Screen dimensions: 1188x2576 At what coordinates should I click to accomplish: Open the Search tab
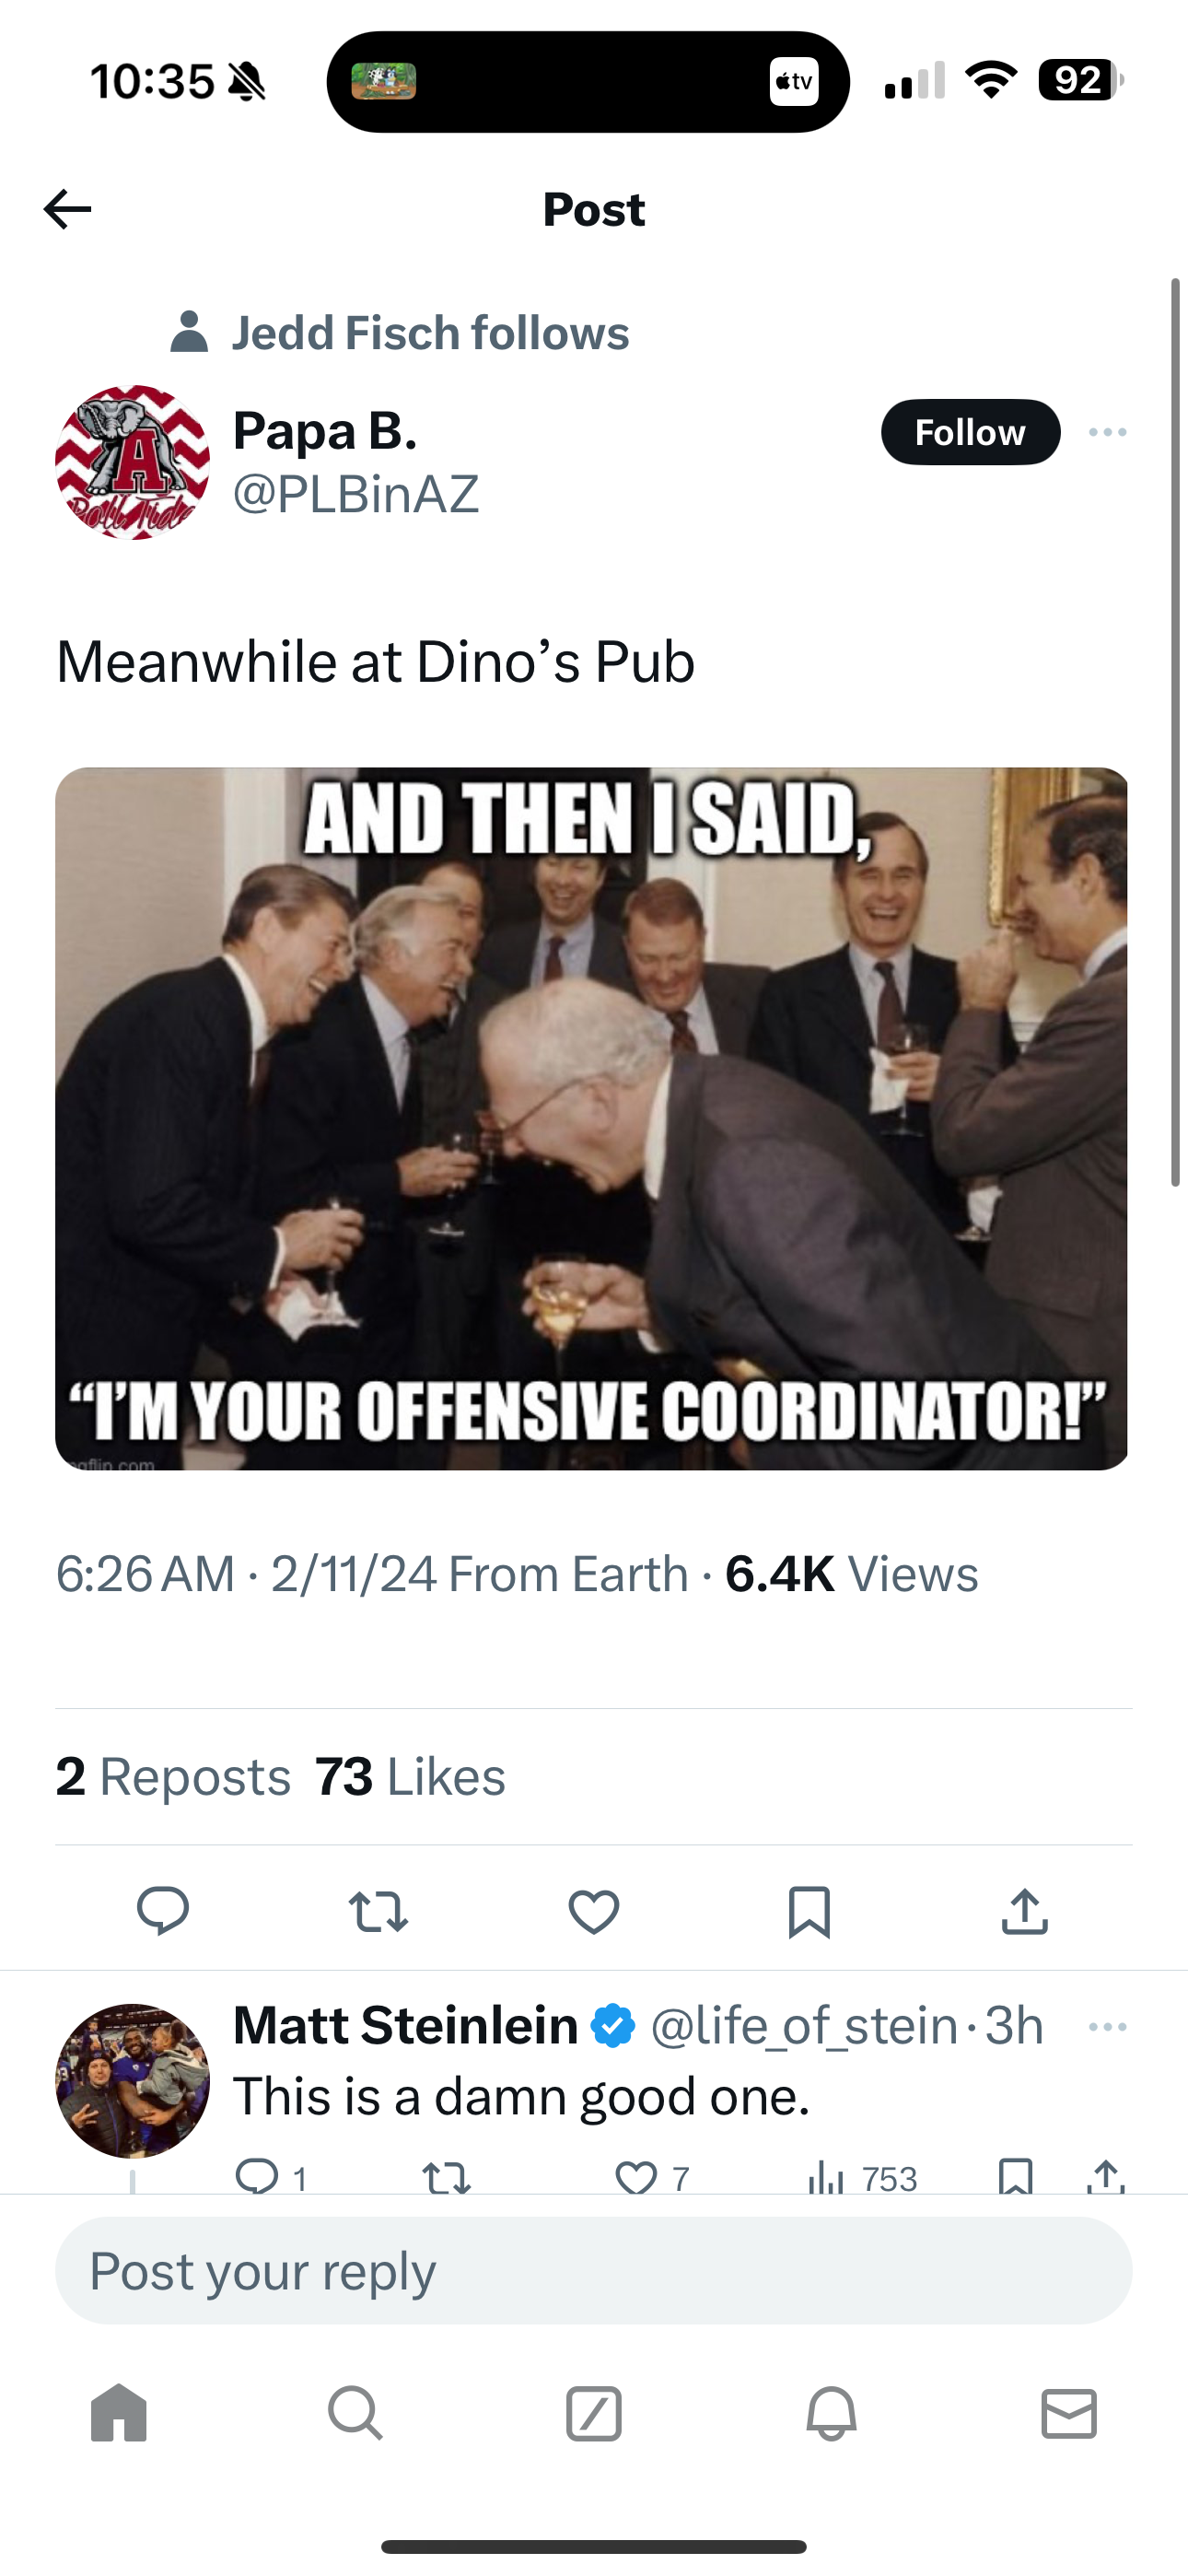(x=355, y=2414)
